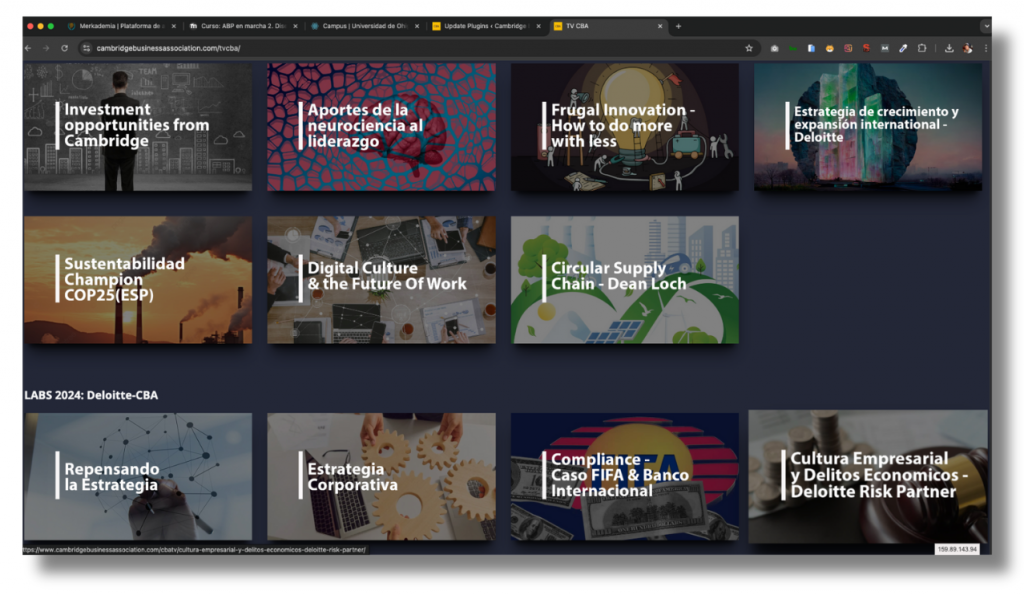This screenshot has width=1024, height=595.
Task: Open Estrategia Corporativa card
Action: tap(381, 476)
